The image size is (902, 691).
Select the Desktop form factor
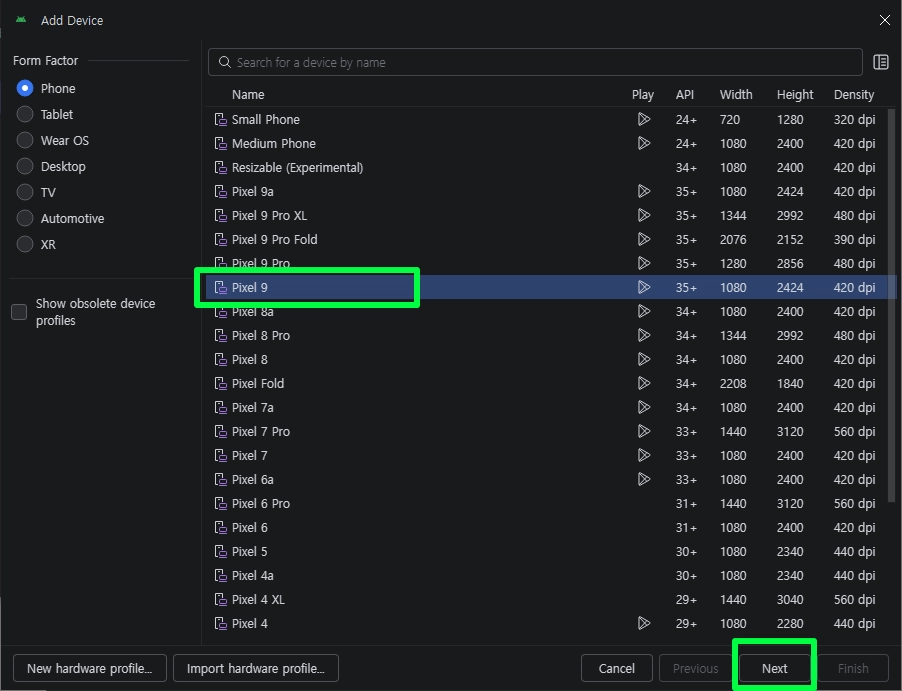tap(25, 166)
